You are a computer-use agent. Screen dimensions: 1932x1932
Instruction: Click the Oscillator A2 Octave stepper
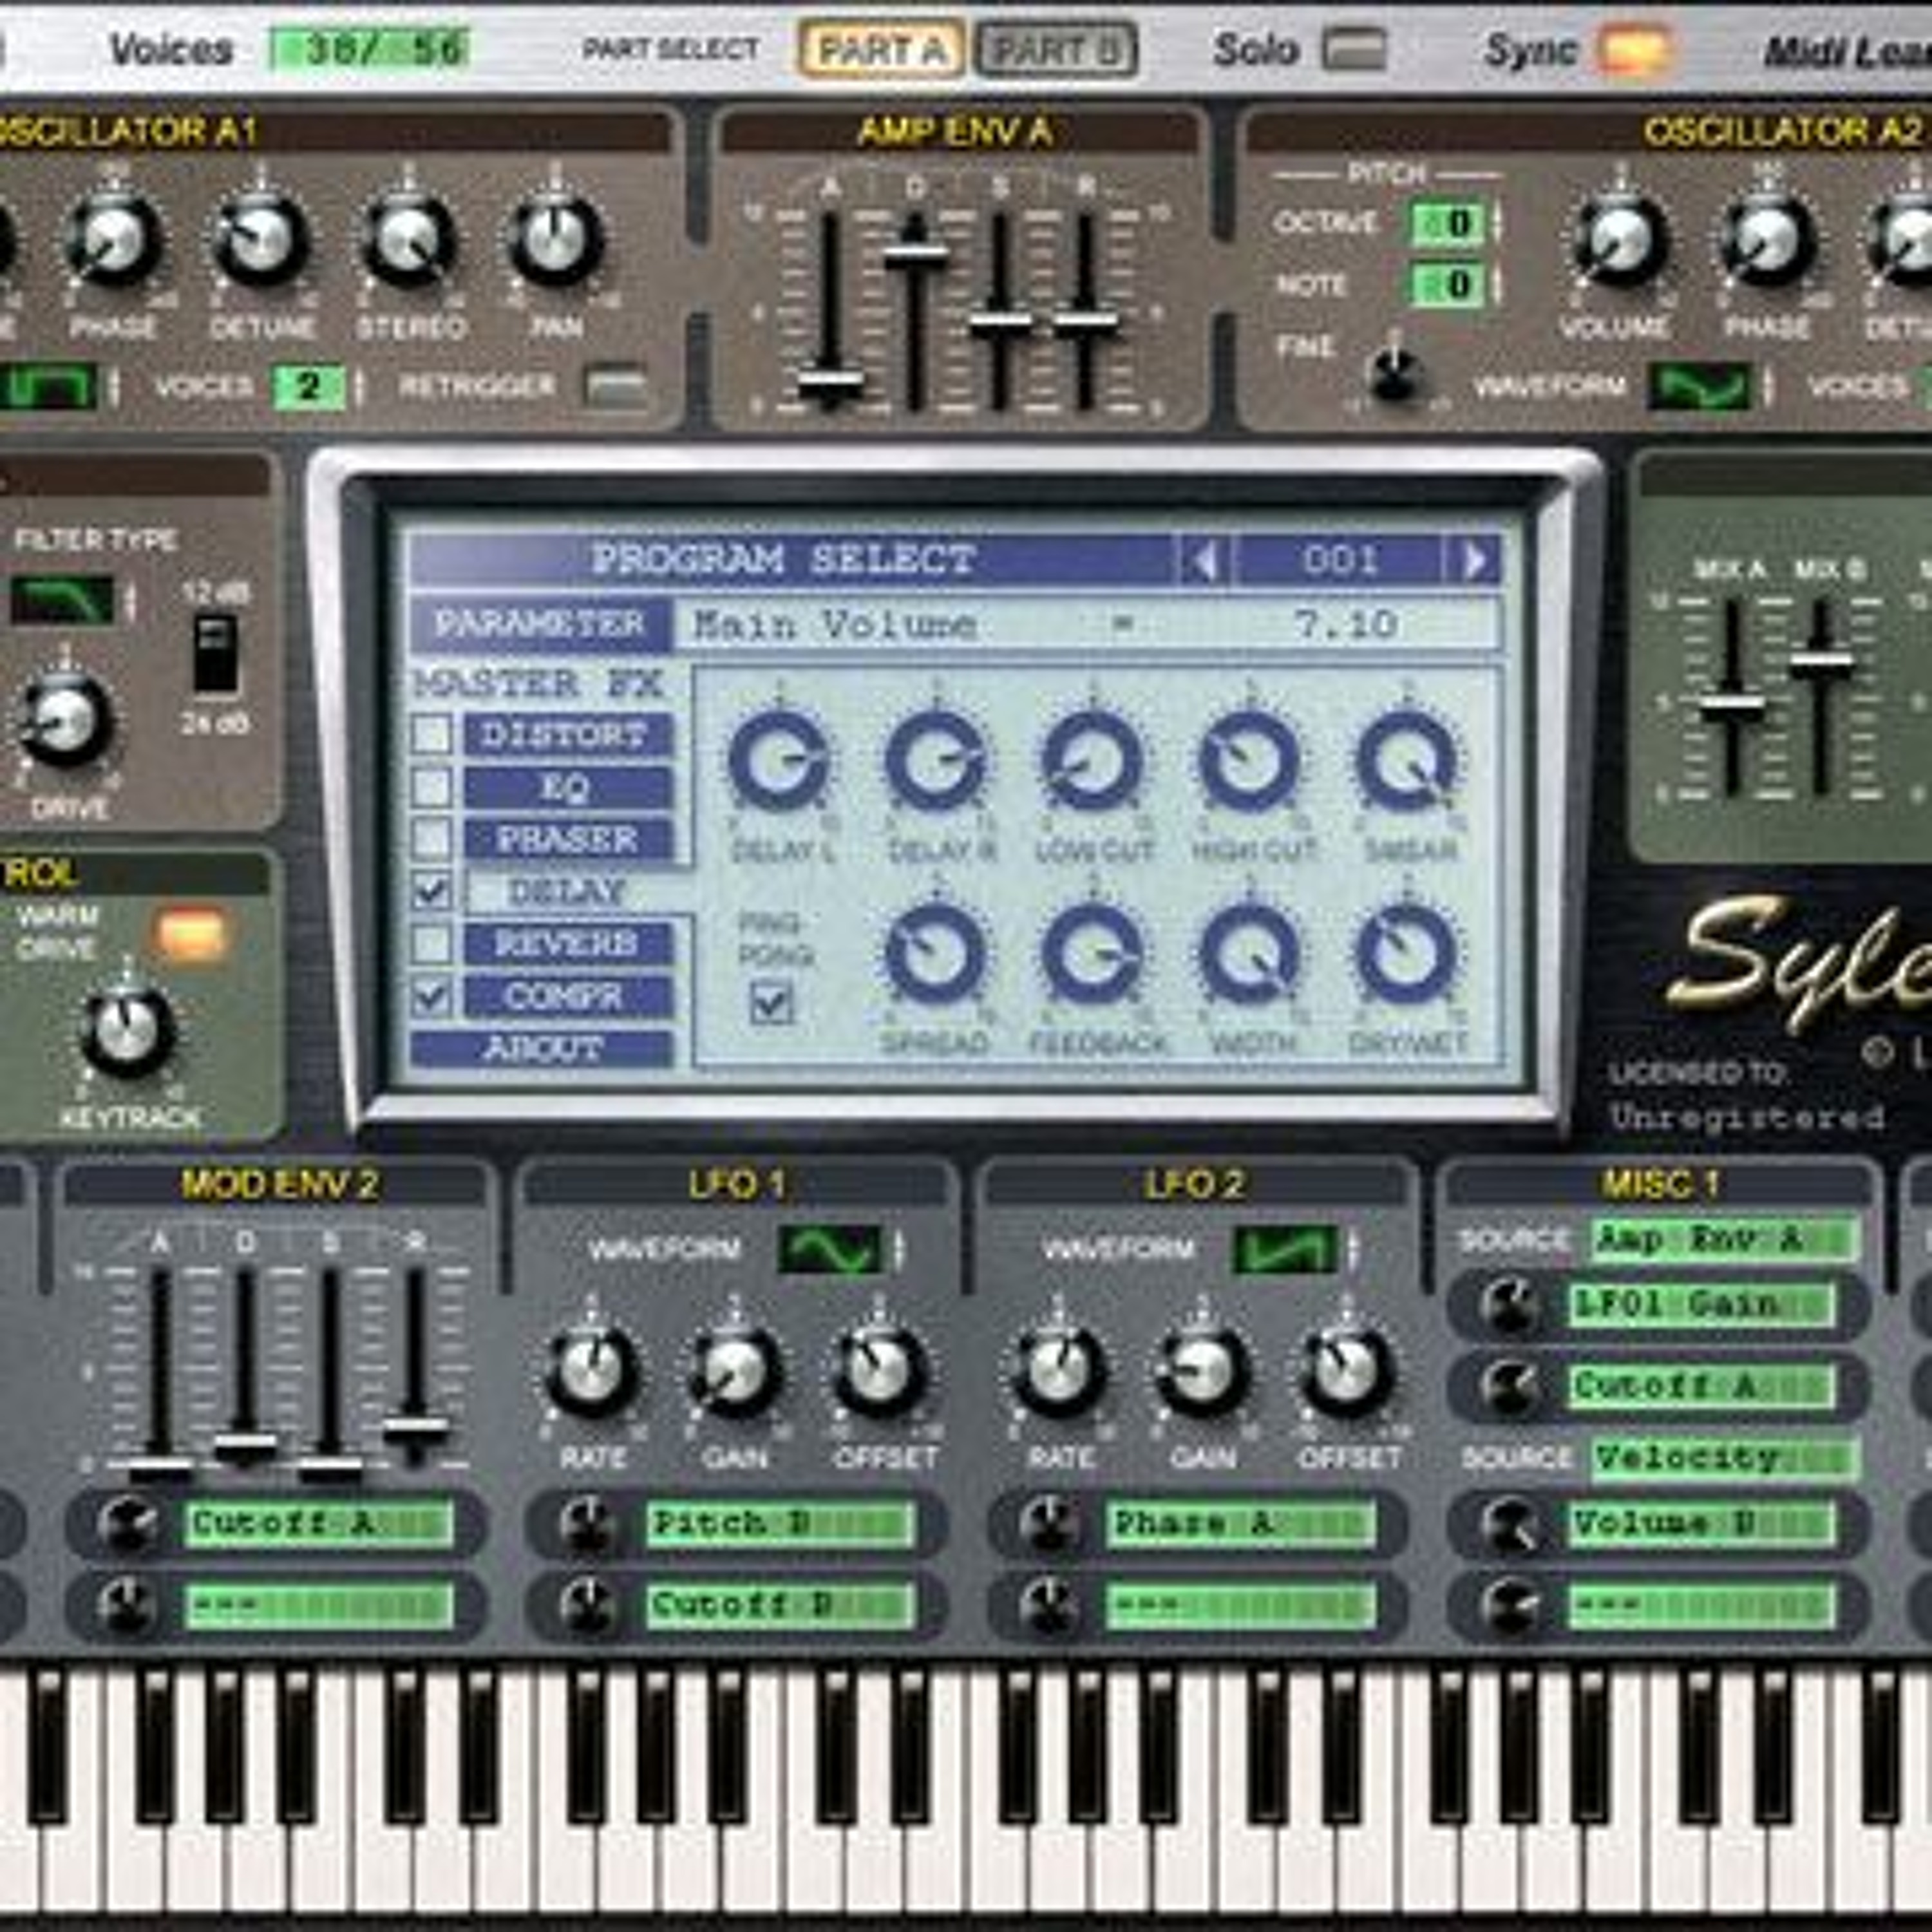coord(1497,224)
